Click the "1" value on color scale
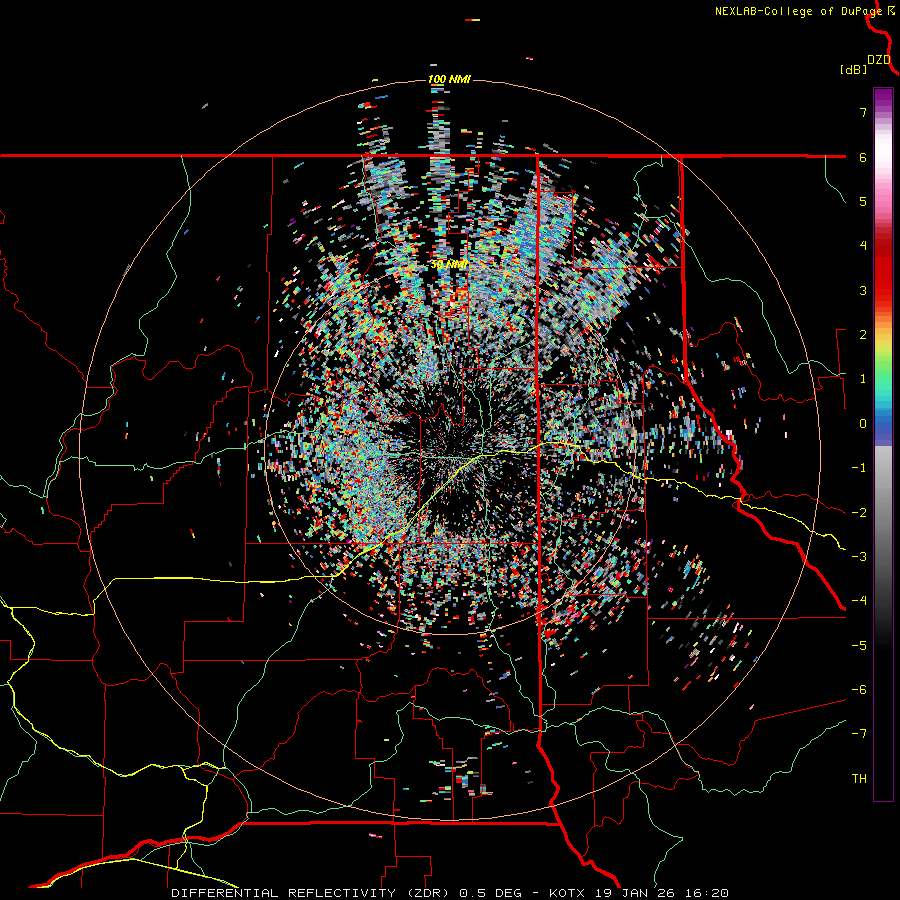The height and width of the screenshot is (900, 900). coord(863,379)
